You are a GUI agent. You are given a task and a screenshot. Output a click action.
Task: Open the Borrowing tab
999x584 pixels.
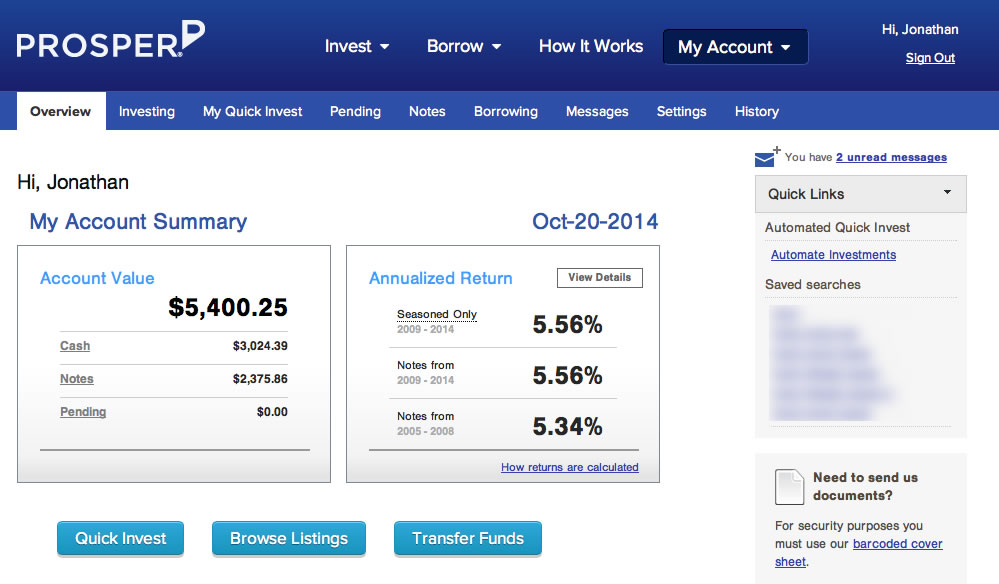[x=505, y=111]
